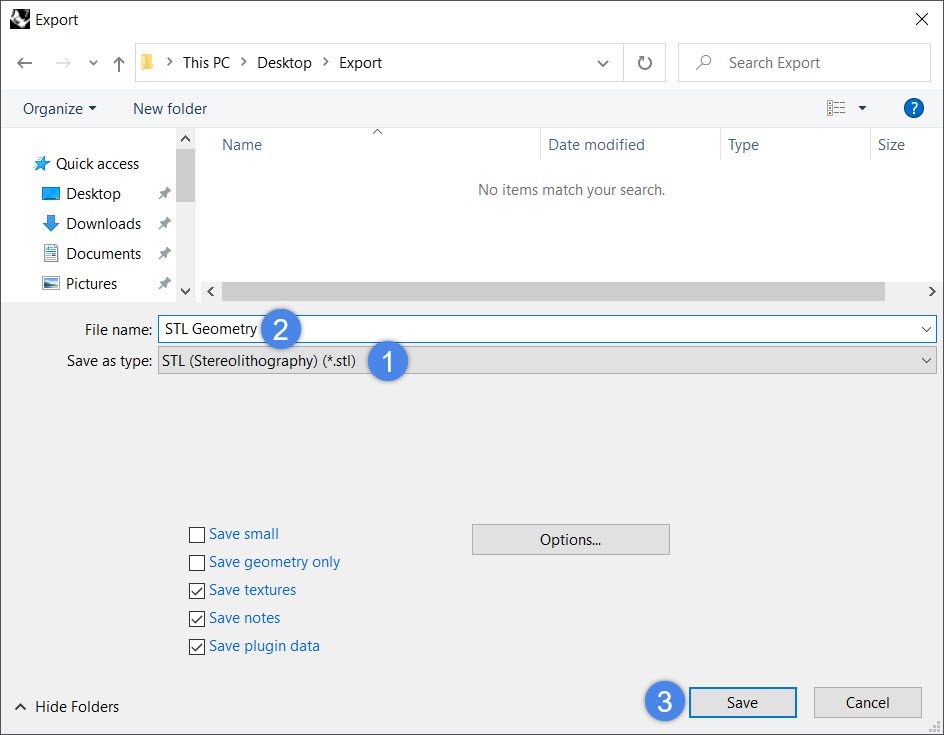Expand the File name dropdown arrow
944x735 pixels.
pyautogui.click(x=925, y=328)
